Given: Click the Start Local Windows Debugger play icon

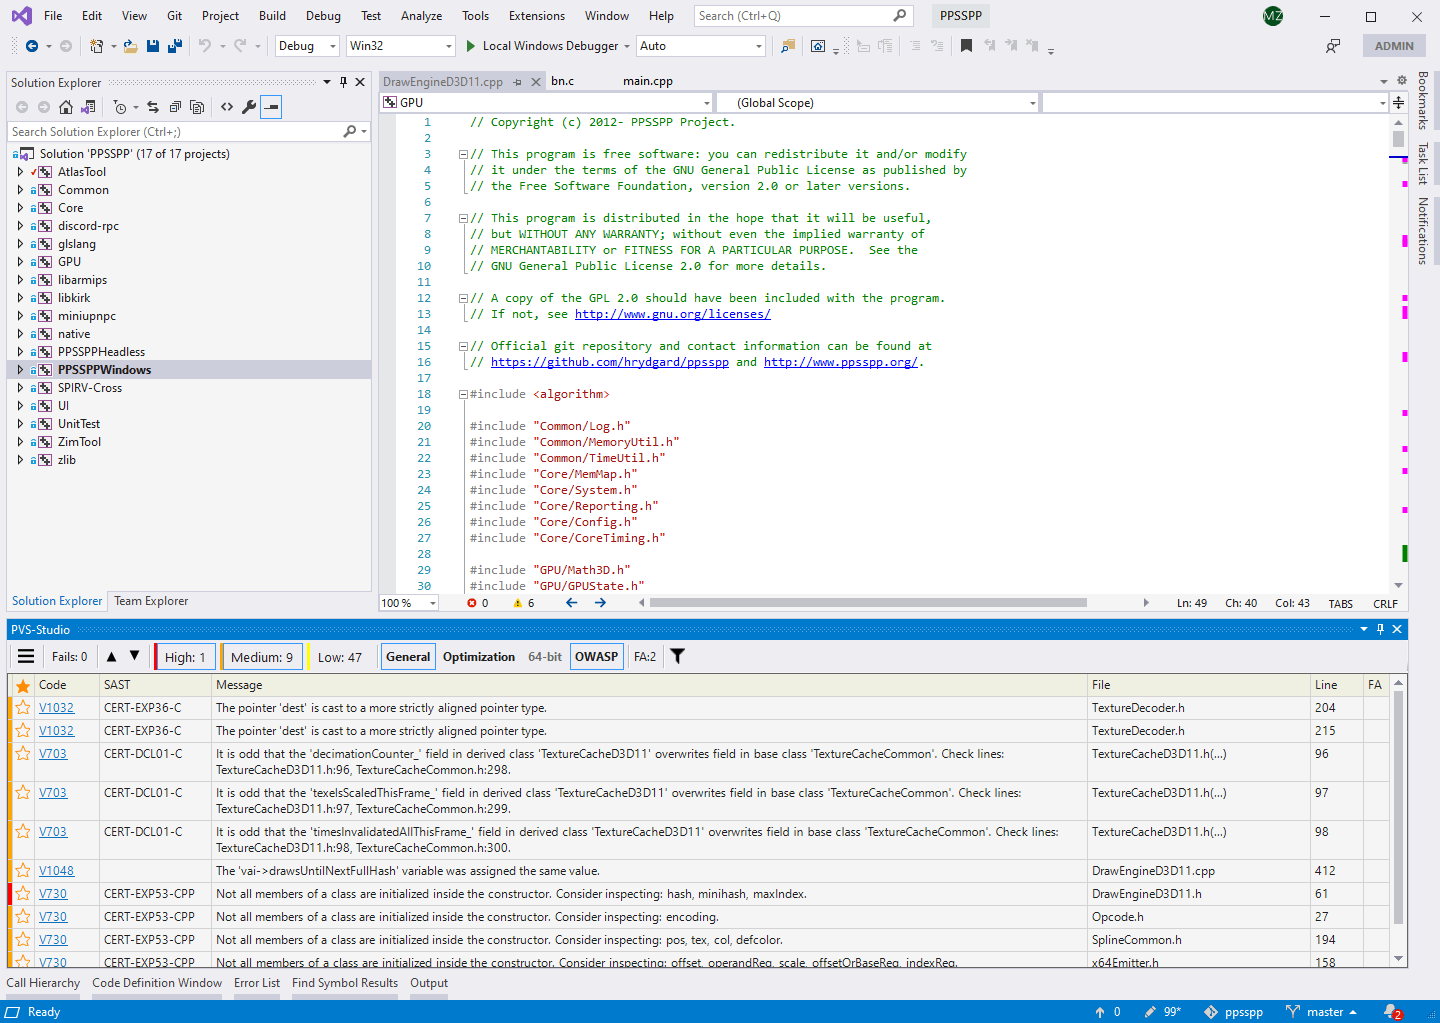Looking at the screenshot, I should coord(471,46).
